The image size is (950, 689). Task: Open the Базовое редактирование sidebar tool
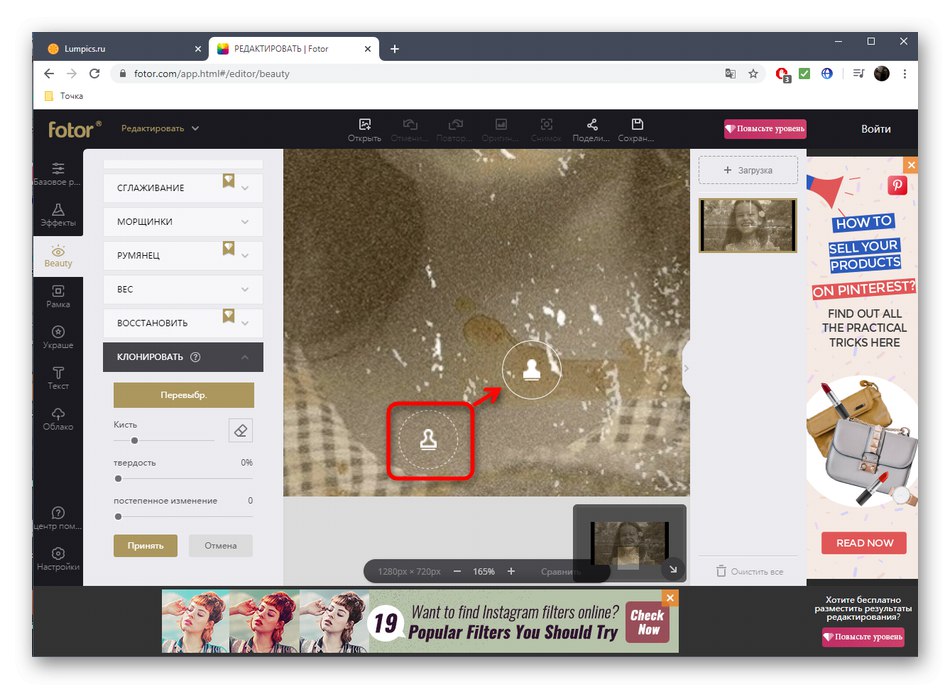click(58, 174)
